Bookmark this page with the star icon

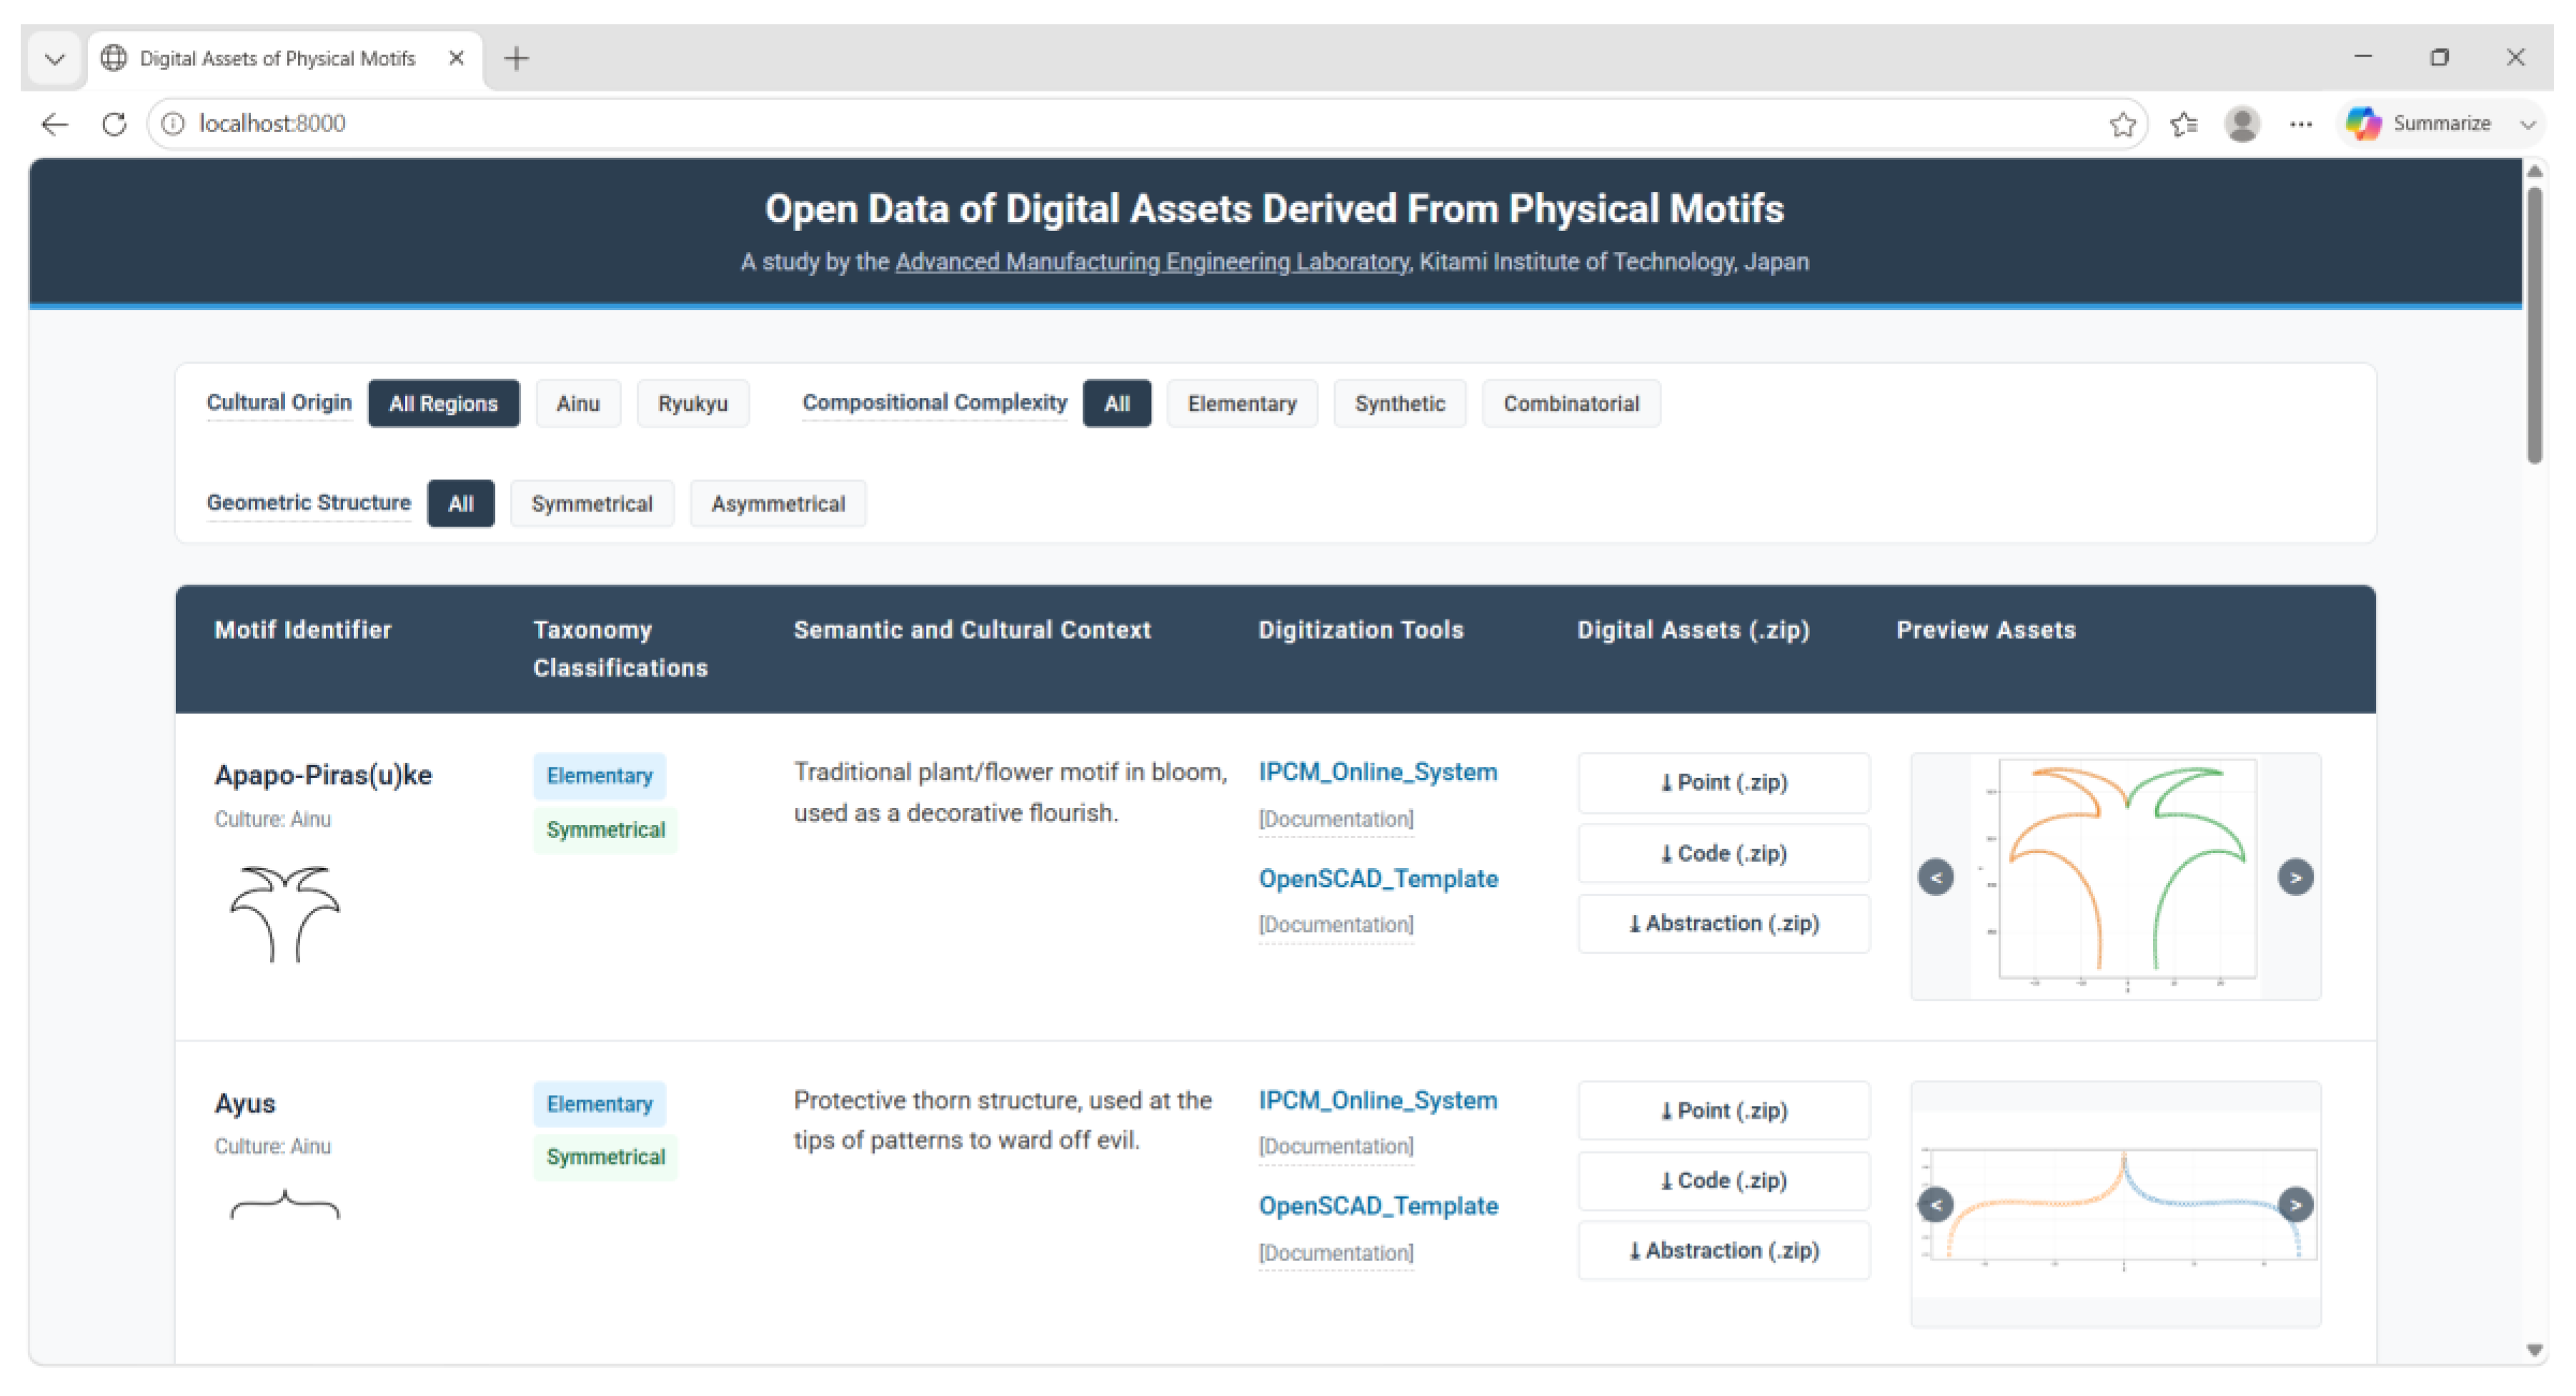(x=2122, y=124)
